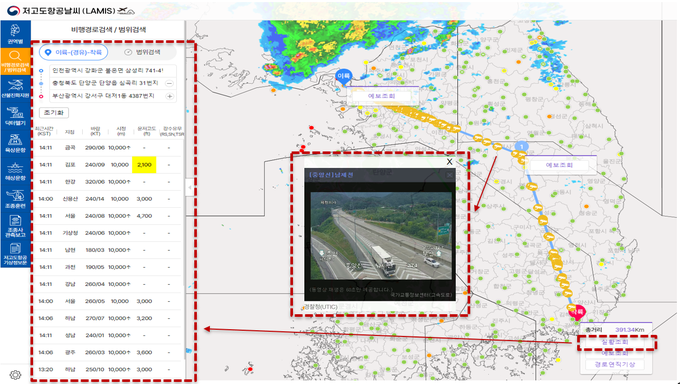680x384 pixels.
Task: Open the 권역별 regional weather sidebar icon
Action: [x=15, y=34]
